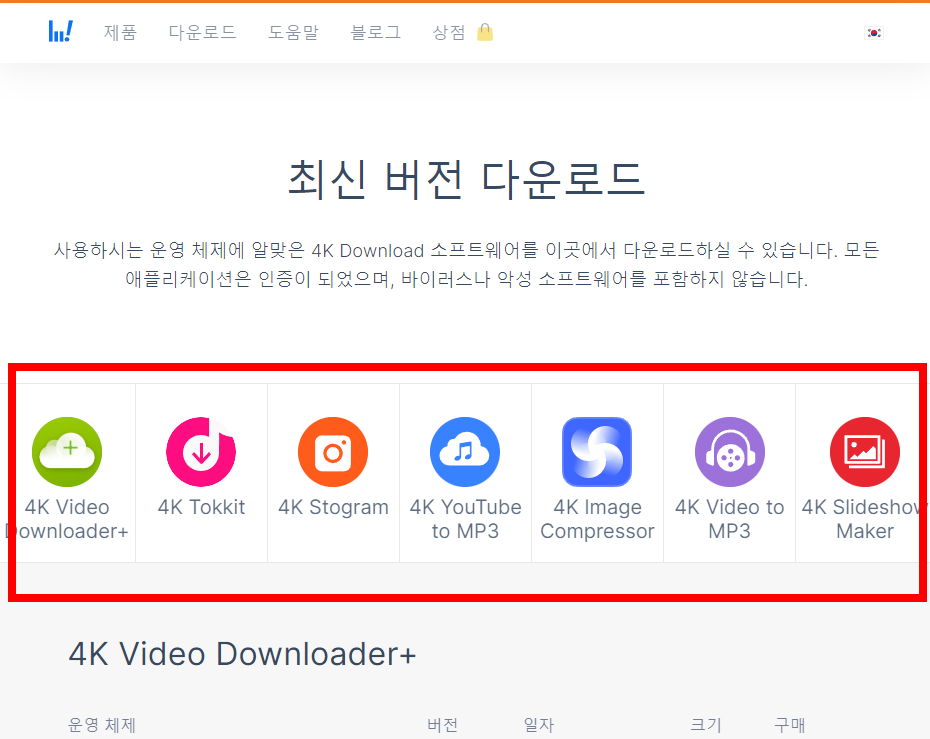This screenshot has width=930, height=739.
Task: Open the 4K Image Compressor app icon
Action: pos(597,451)
